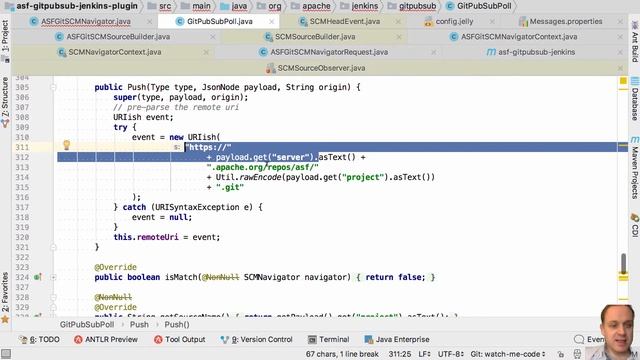Image resolution: width=640 pixels, height=360 pixels.
Task: Open the 9: Version Control tool window
Action: [x=256, y=340]
